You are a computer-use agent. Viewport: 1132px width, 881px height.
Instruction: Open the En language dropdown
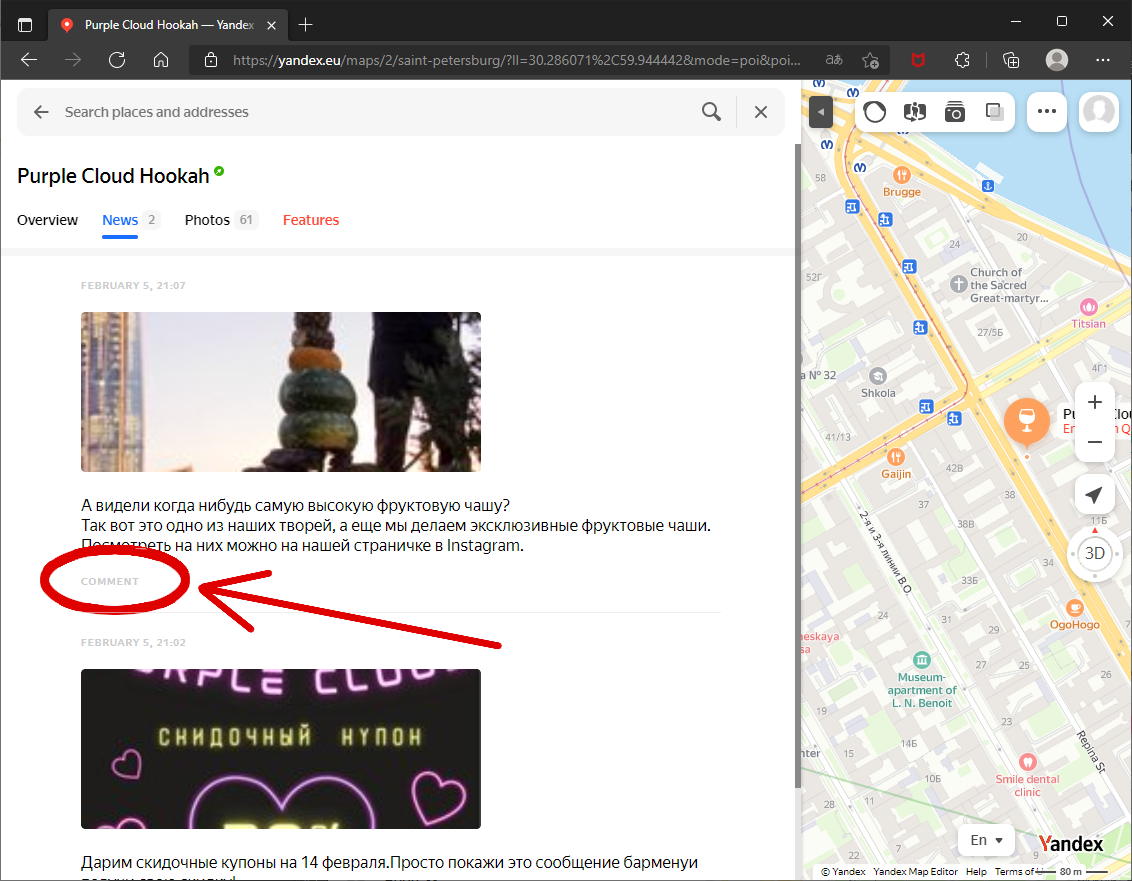pyautogui.click(x=985, y=840)
